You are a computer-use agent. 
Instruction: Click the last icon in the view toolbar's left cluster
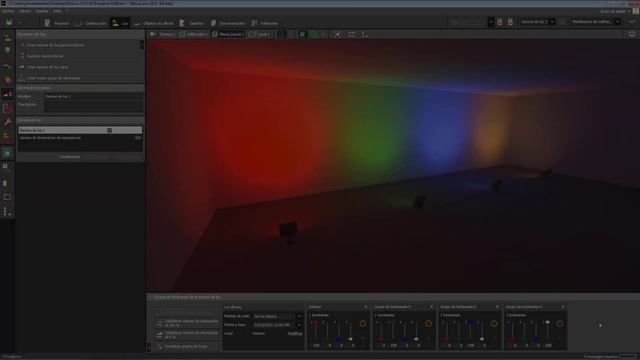364,35
